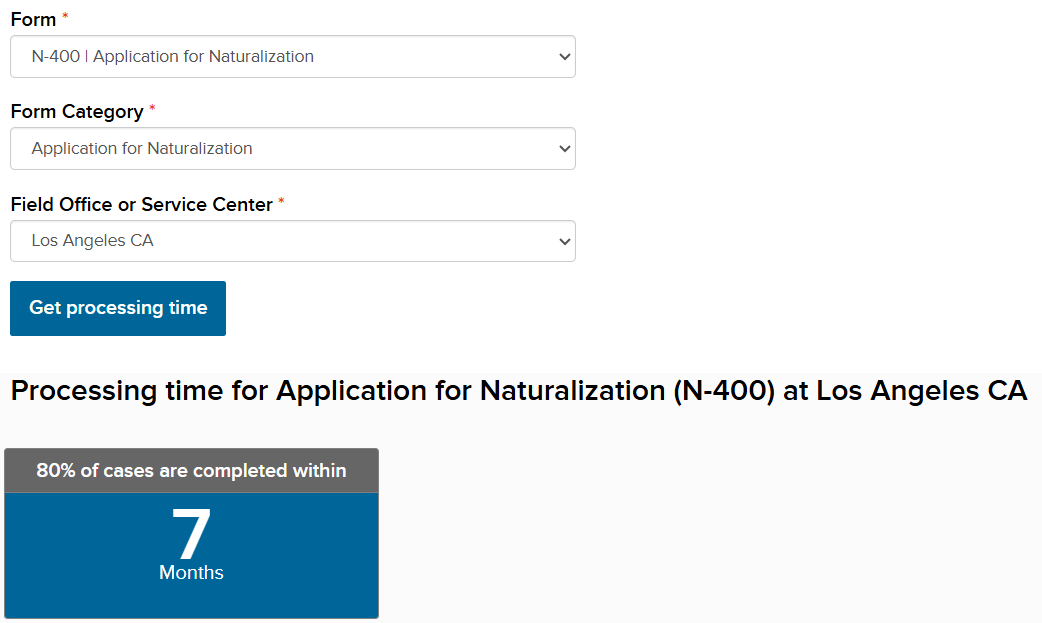
Task: Click the Application for Naturalization category value
Action: point(141,149)
